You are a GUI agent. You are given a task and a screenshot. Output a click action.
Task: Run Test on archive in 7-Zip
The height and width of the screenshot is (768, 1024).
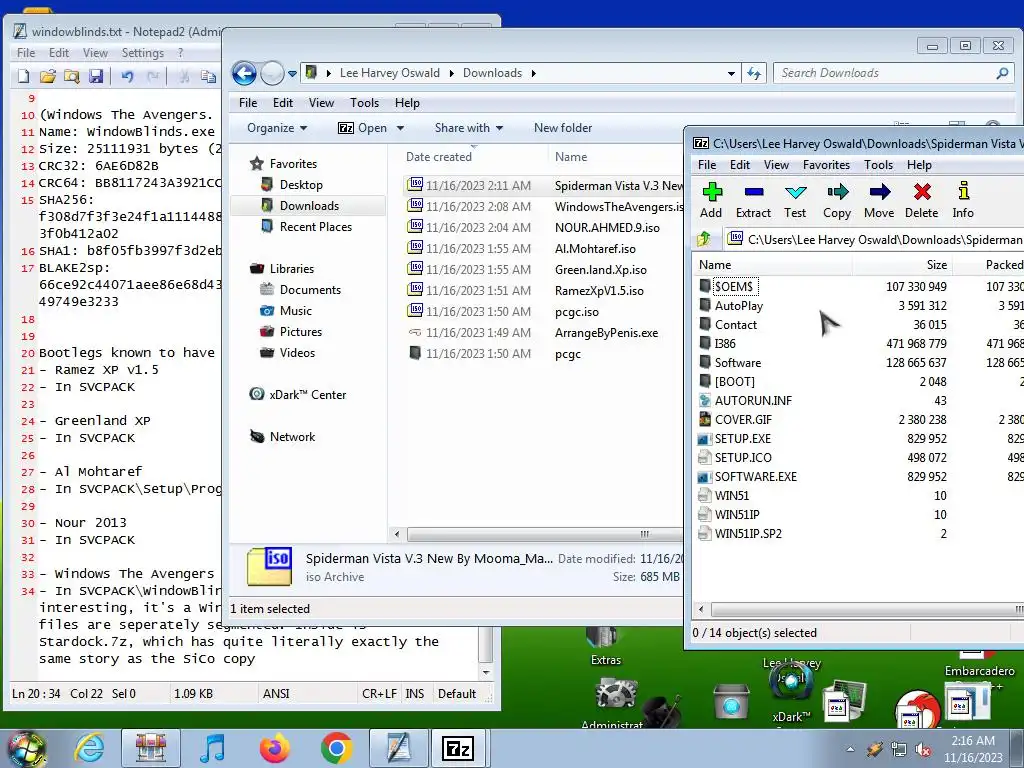coord(795,200)
